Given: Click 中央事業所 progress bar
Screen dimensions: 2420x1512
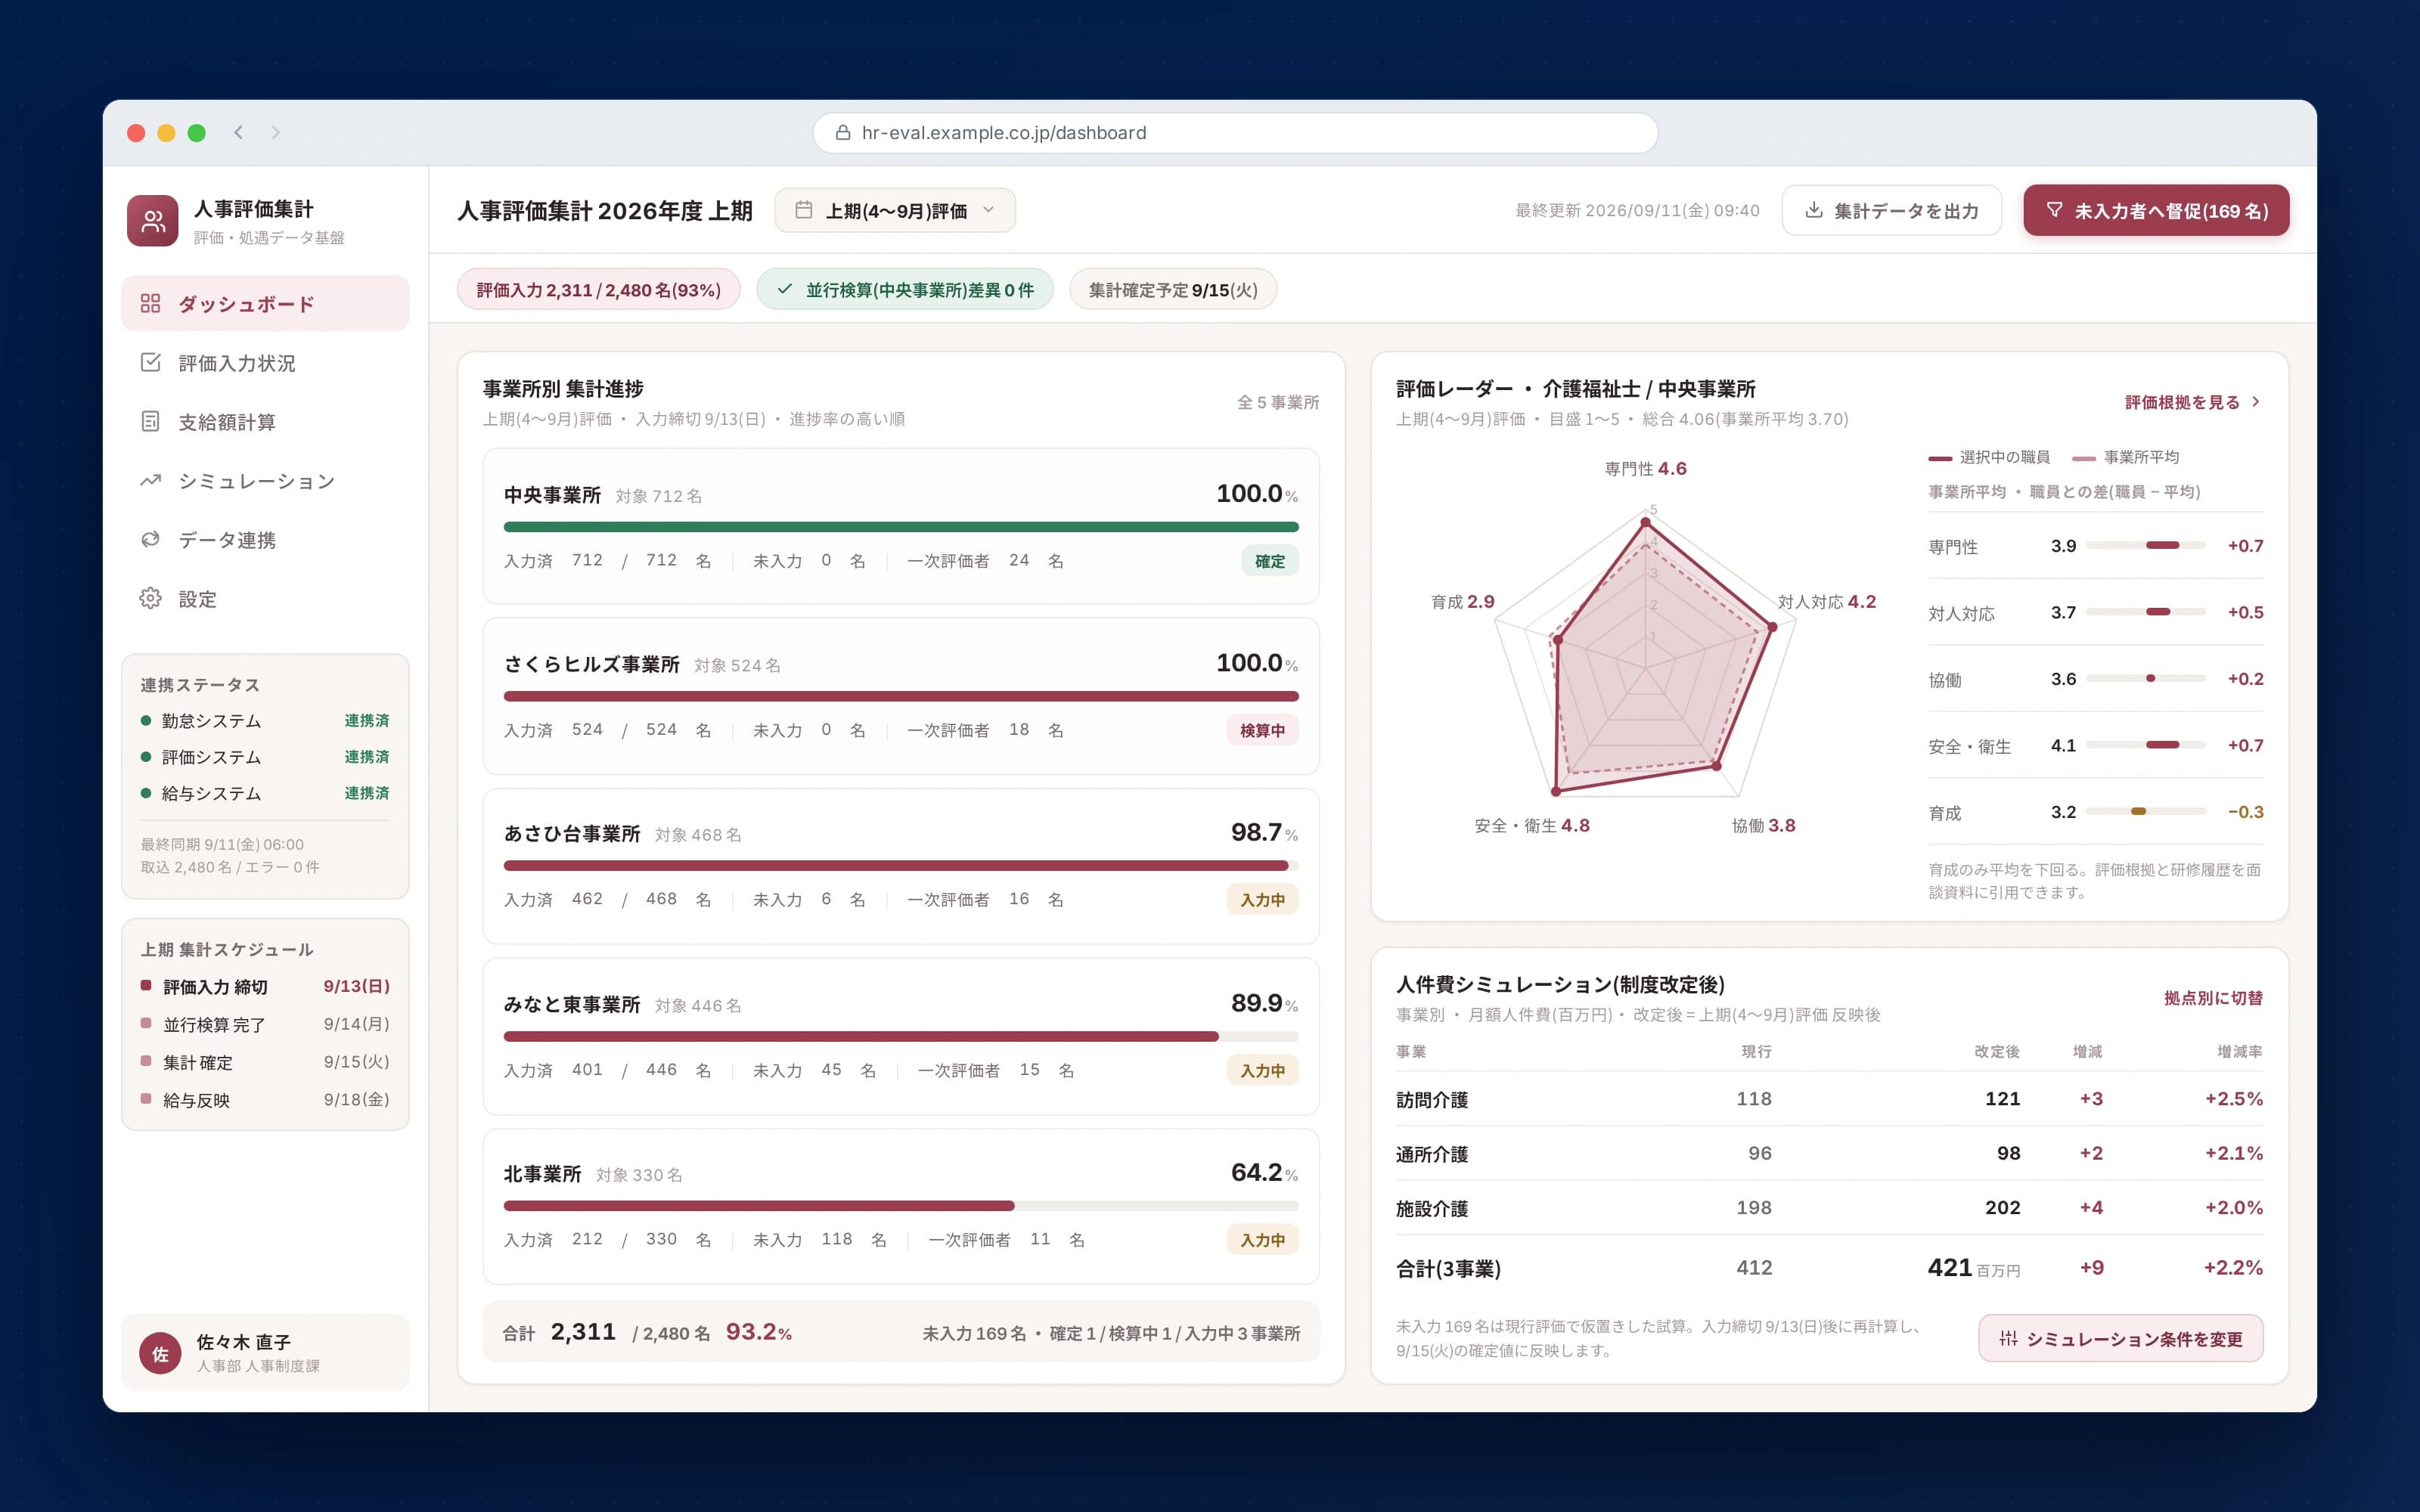Looking at the screenshot, I should [x=901, y=526].
